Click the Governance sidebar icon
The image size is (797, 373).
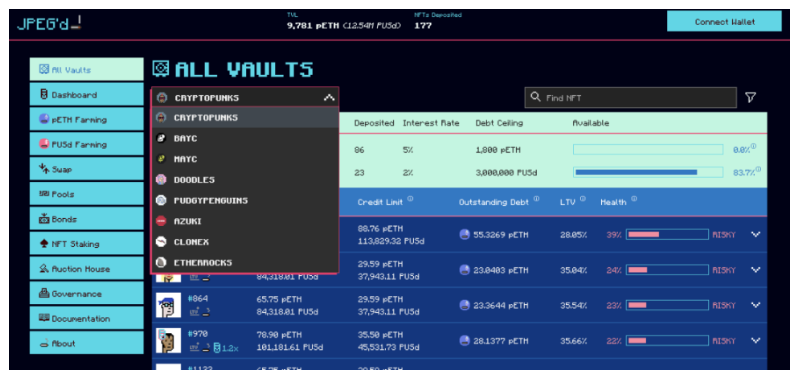(44, 294)
